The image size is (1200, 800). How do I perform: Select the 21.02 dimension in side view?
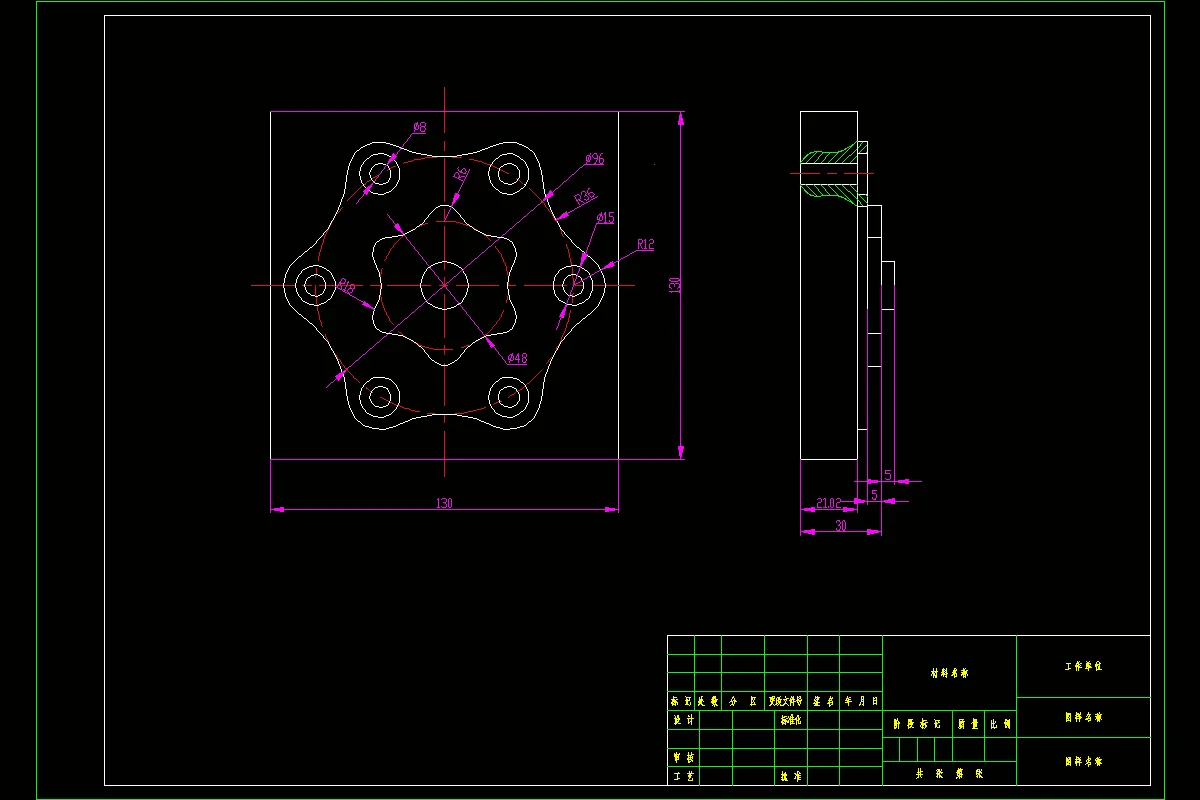point(829,503)
